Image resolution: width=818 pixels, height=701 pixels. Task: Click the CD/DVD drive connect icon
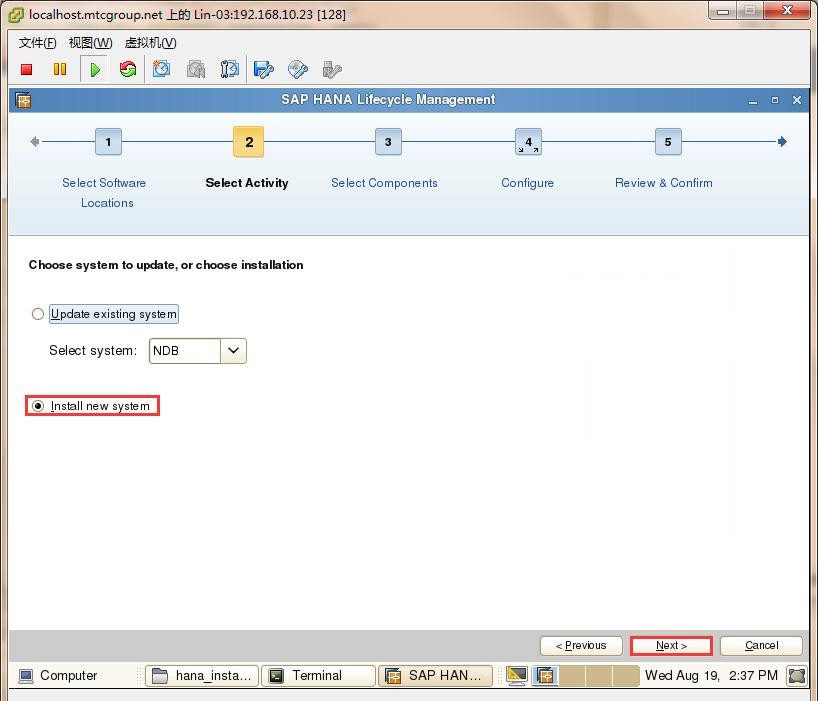pos(297,69)
